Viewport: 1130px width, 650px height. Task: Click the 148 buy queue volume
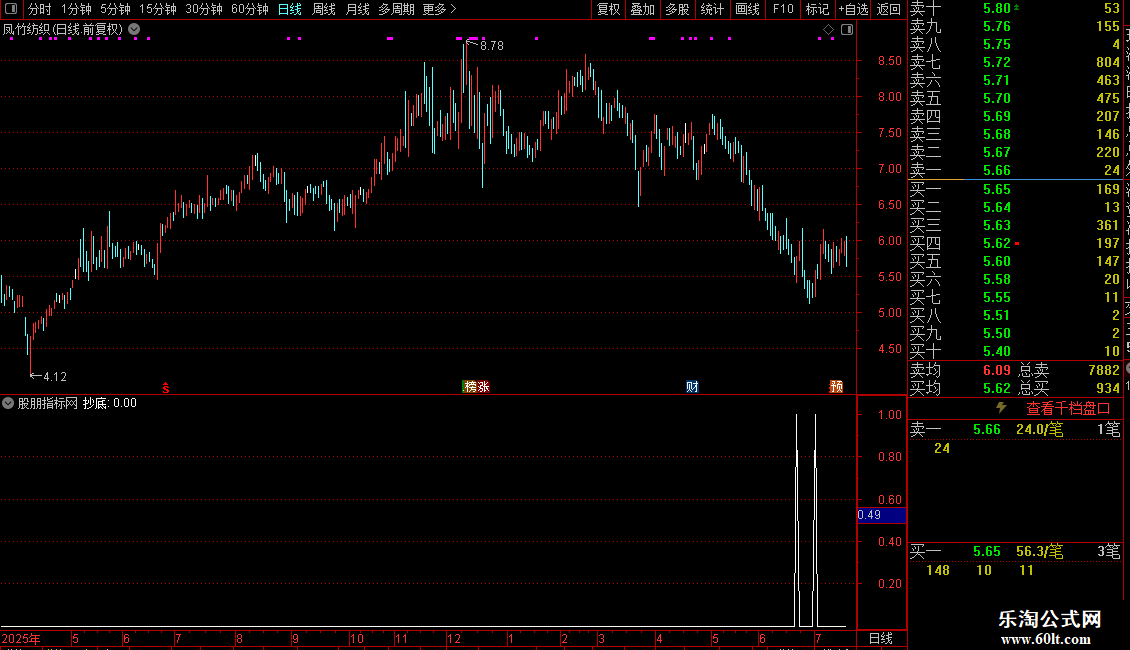point(938,570)
